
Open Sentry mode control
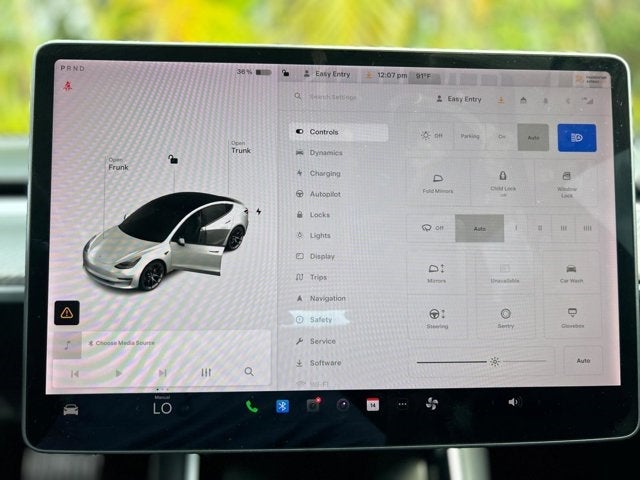coord(505,318)
